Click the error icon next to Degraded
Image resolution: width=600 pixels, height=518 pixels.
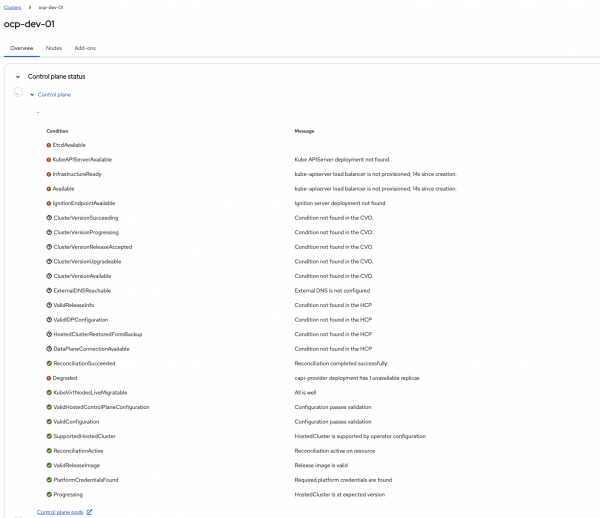pos(49,378)
